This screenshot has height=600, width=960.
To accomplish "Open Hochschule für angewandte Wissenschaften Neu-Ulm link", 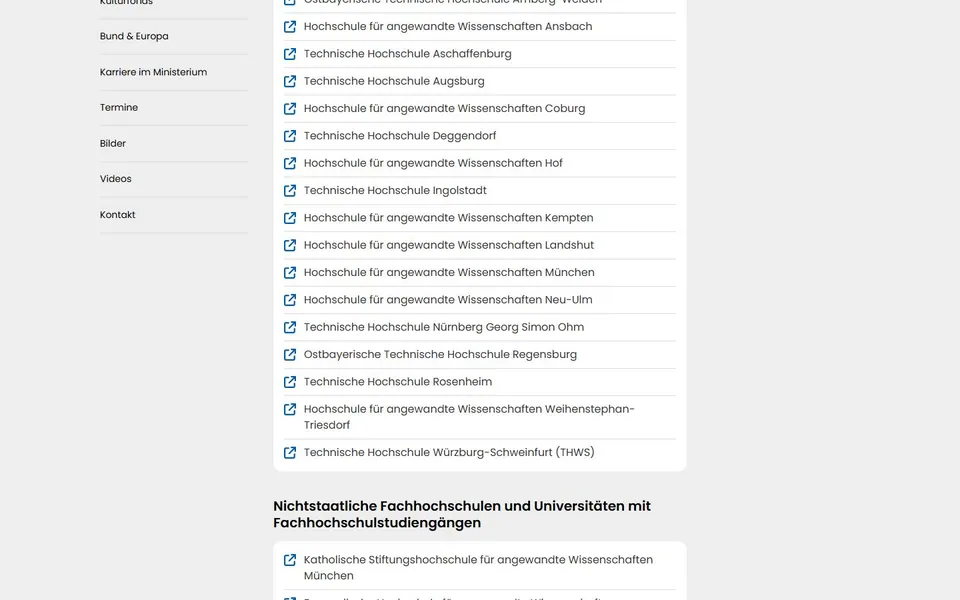I will coord(448,300).
